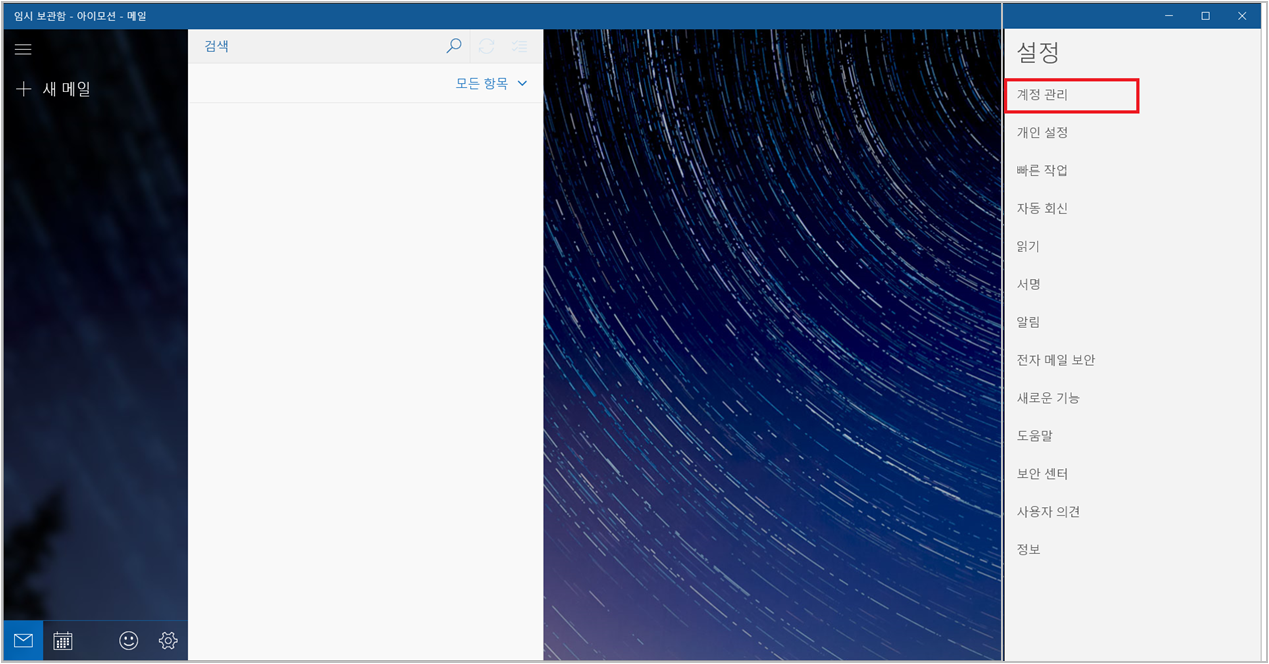1269x664 pixels.
Task: Maximize the Mail window
Action: click(1205, 16)
